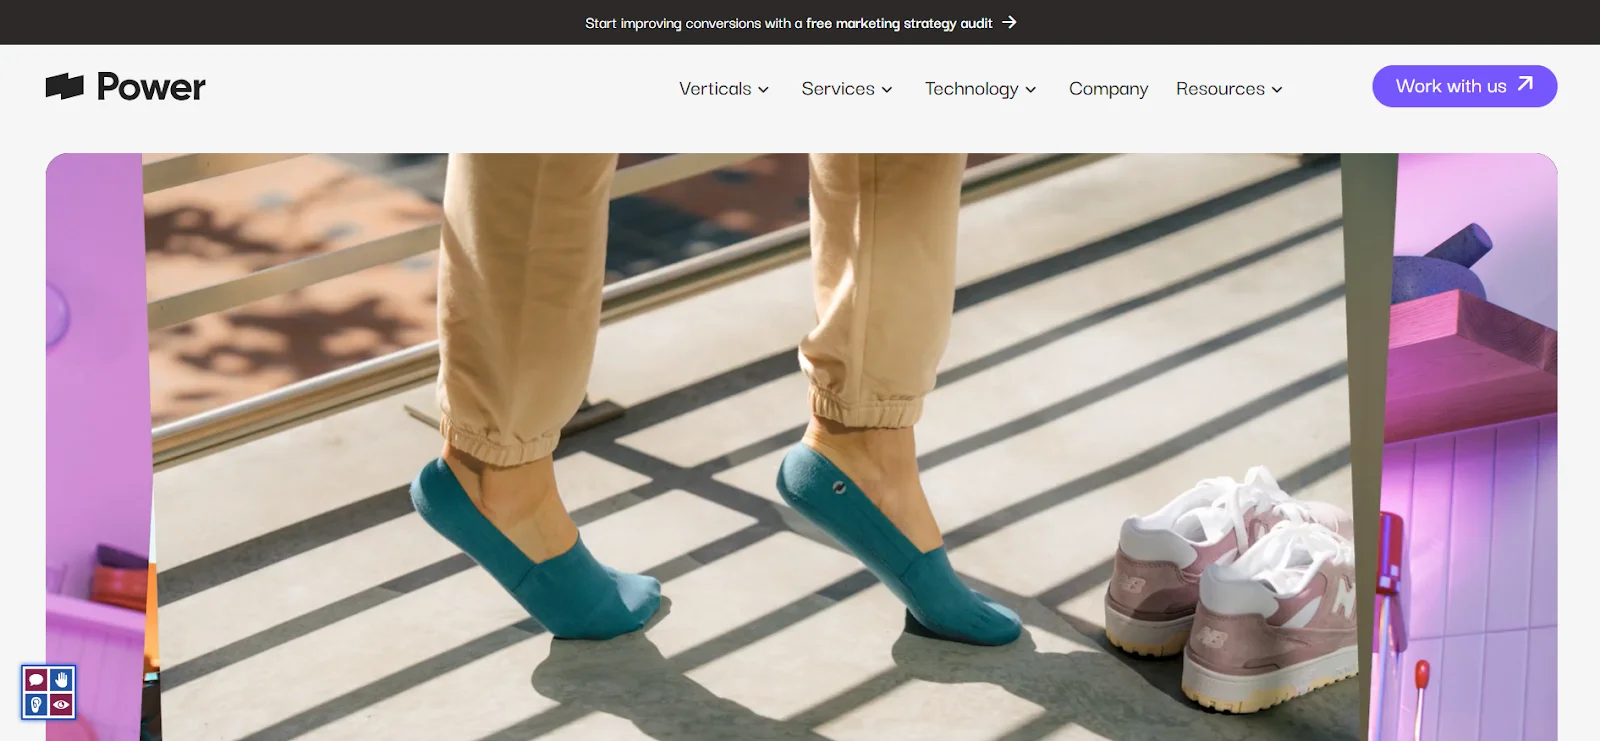Image resolution: width=1600 pixels, height=741 pixels.
Task: Open the Services menu label
Action: 838,89
